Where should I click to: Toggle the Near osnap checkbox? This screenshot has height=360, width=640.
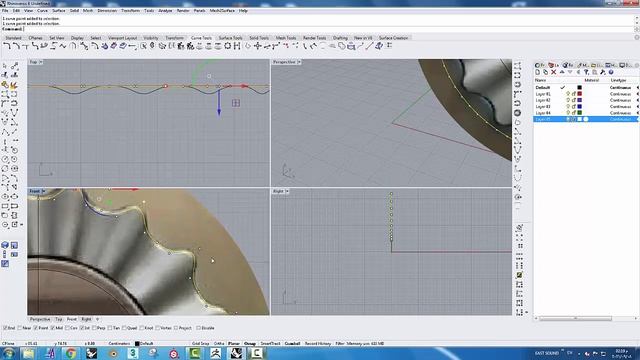20,328
